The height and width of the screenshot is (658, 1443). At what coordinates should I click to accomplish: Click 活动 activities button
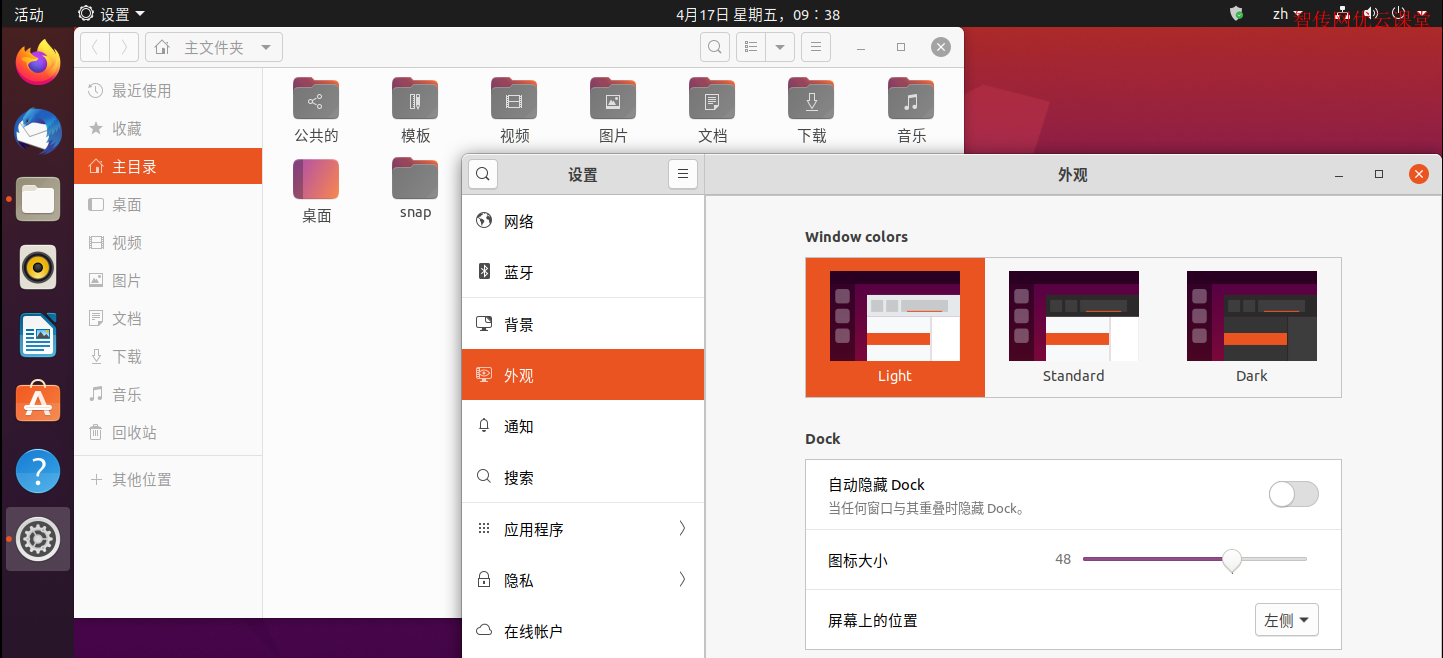tap(29, 14)
